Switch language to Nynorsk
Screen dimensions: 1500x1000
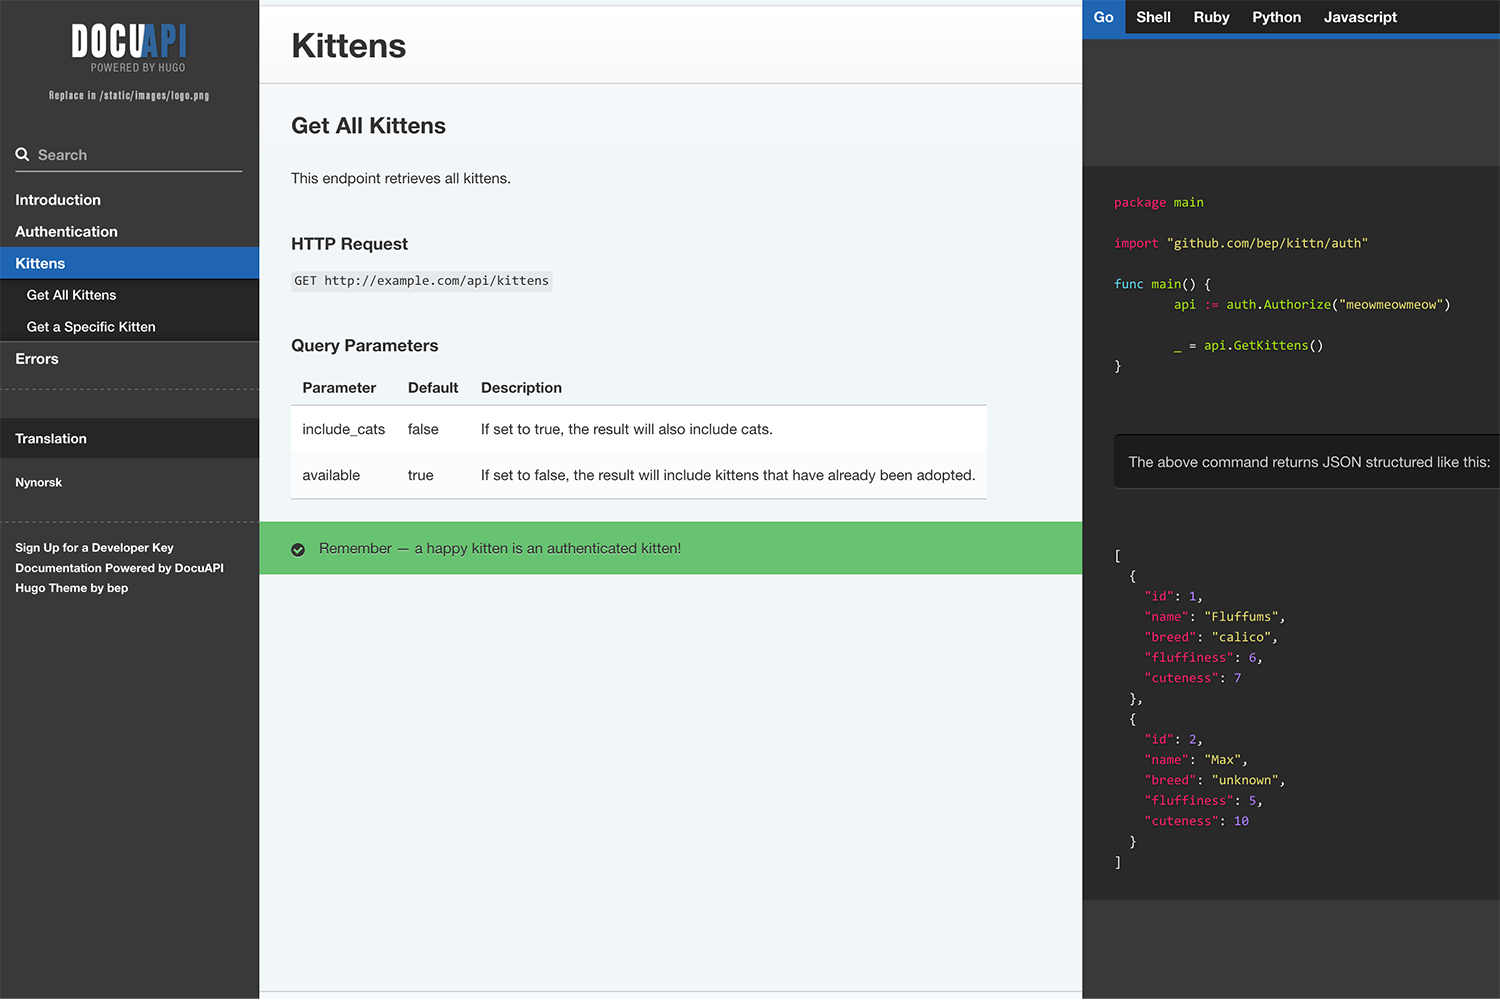(38, 482)
